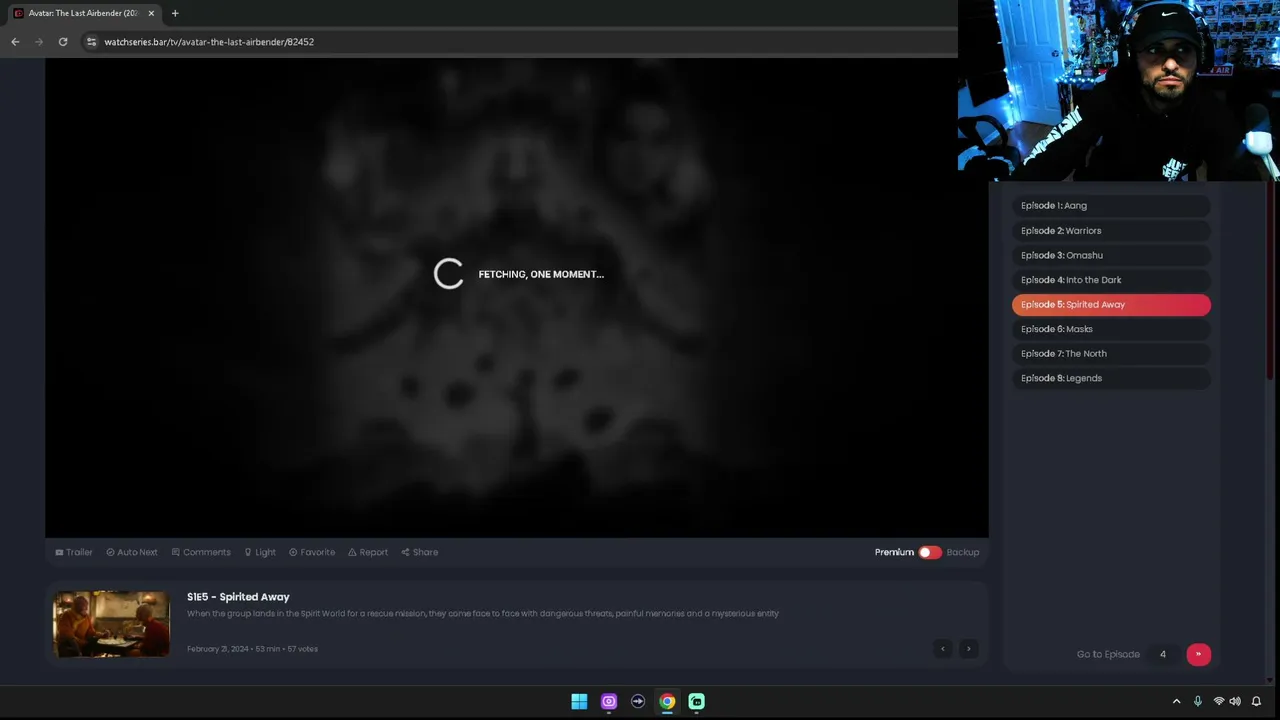This screenshot has height=720, width=1280.
Task: Toggle the Premium/Backup server switch
Action: (930, 552)
